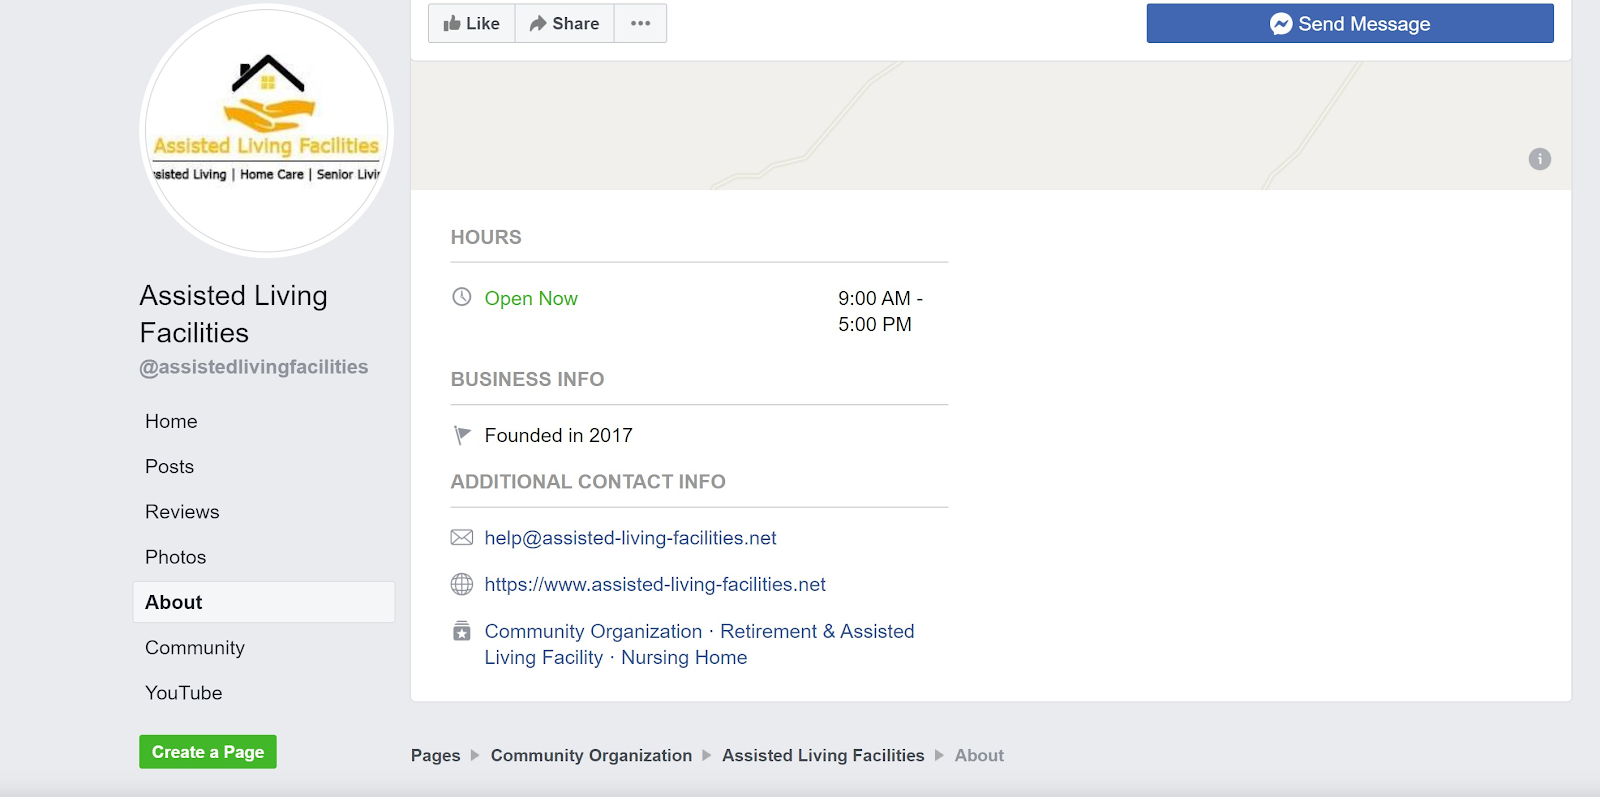This screenshot has width=1600, height=797.
Task: Click Community Organization in the breadcrumb
Action: pyautogui.click(x=591, y=755)
